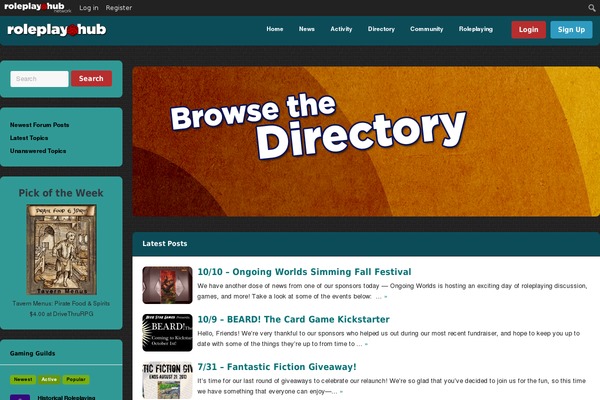Screen dimensions: 600x400
Task: Click the Browse the Directory banner
Action: [x=366, y=142]
